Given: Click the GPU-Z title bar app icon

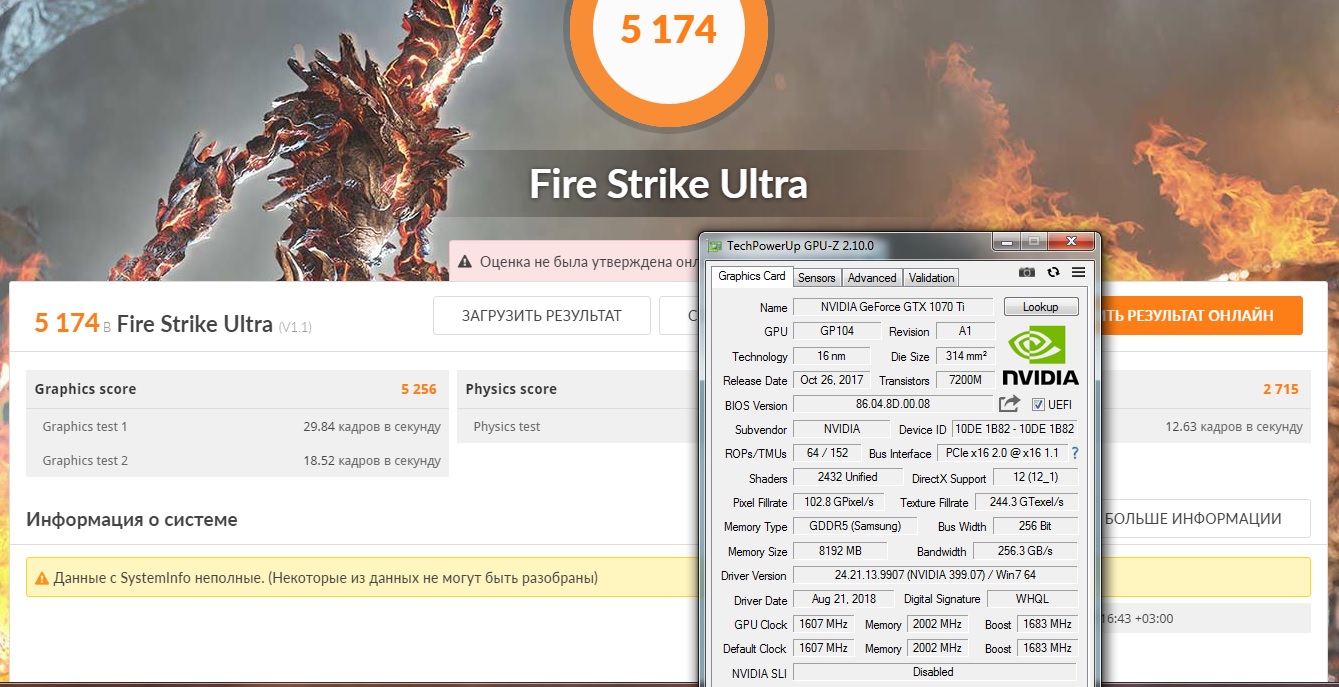Looking at the screenshot, I should 714,245.
